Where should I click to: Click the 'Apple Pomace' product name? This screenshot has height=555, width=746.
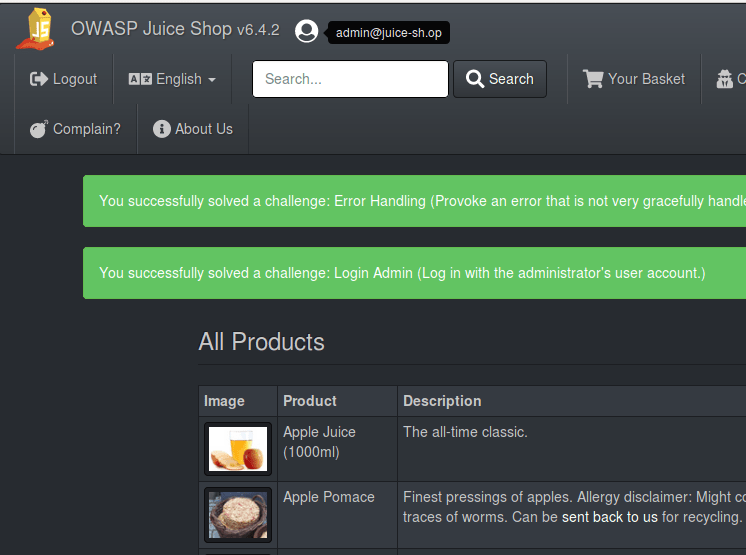click(x=329, y=497)
